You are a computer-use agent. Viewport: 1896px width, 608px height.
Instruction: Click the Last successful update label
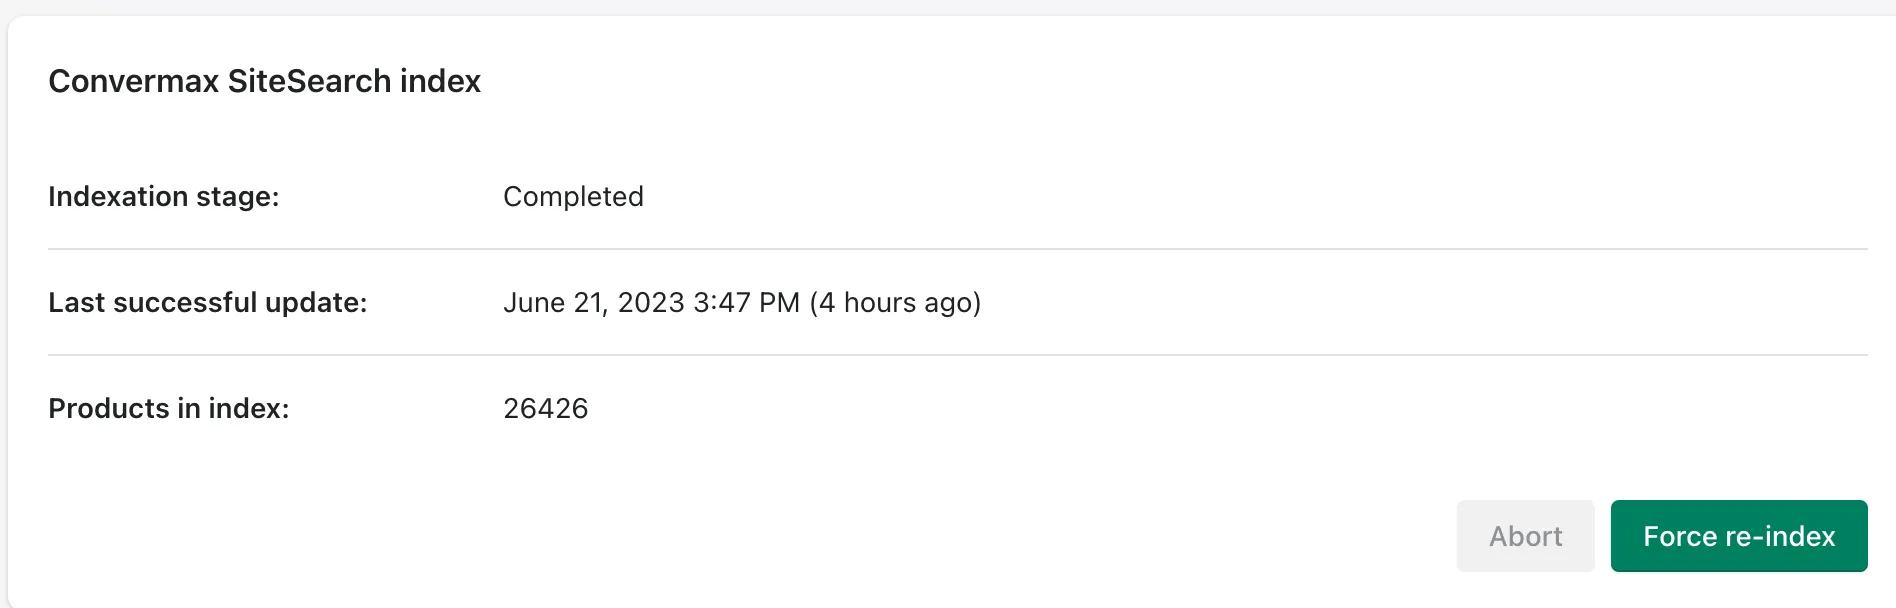pyautogui.click(x=207, y=303)
